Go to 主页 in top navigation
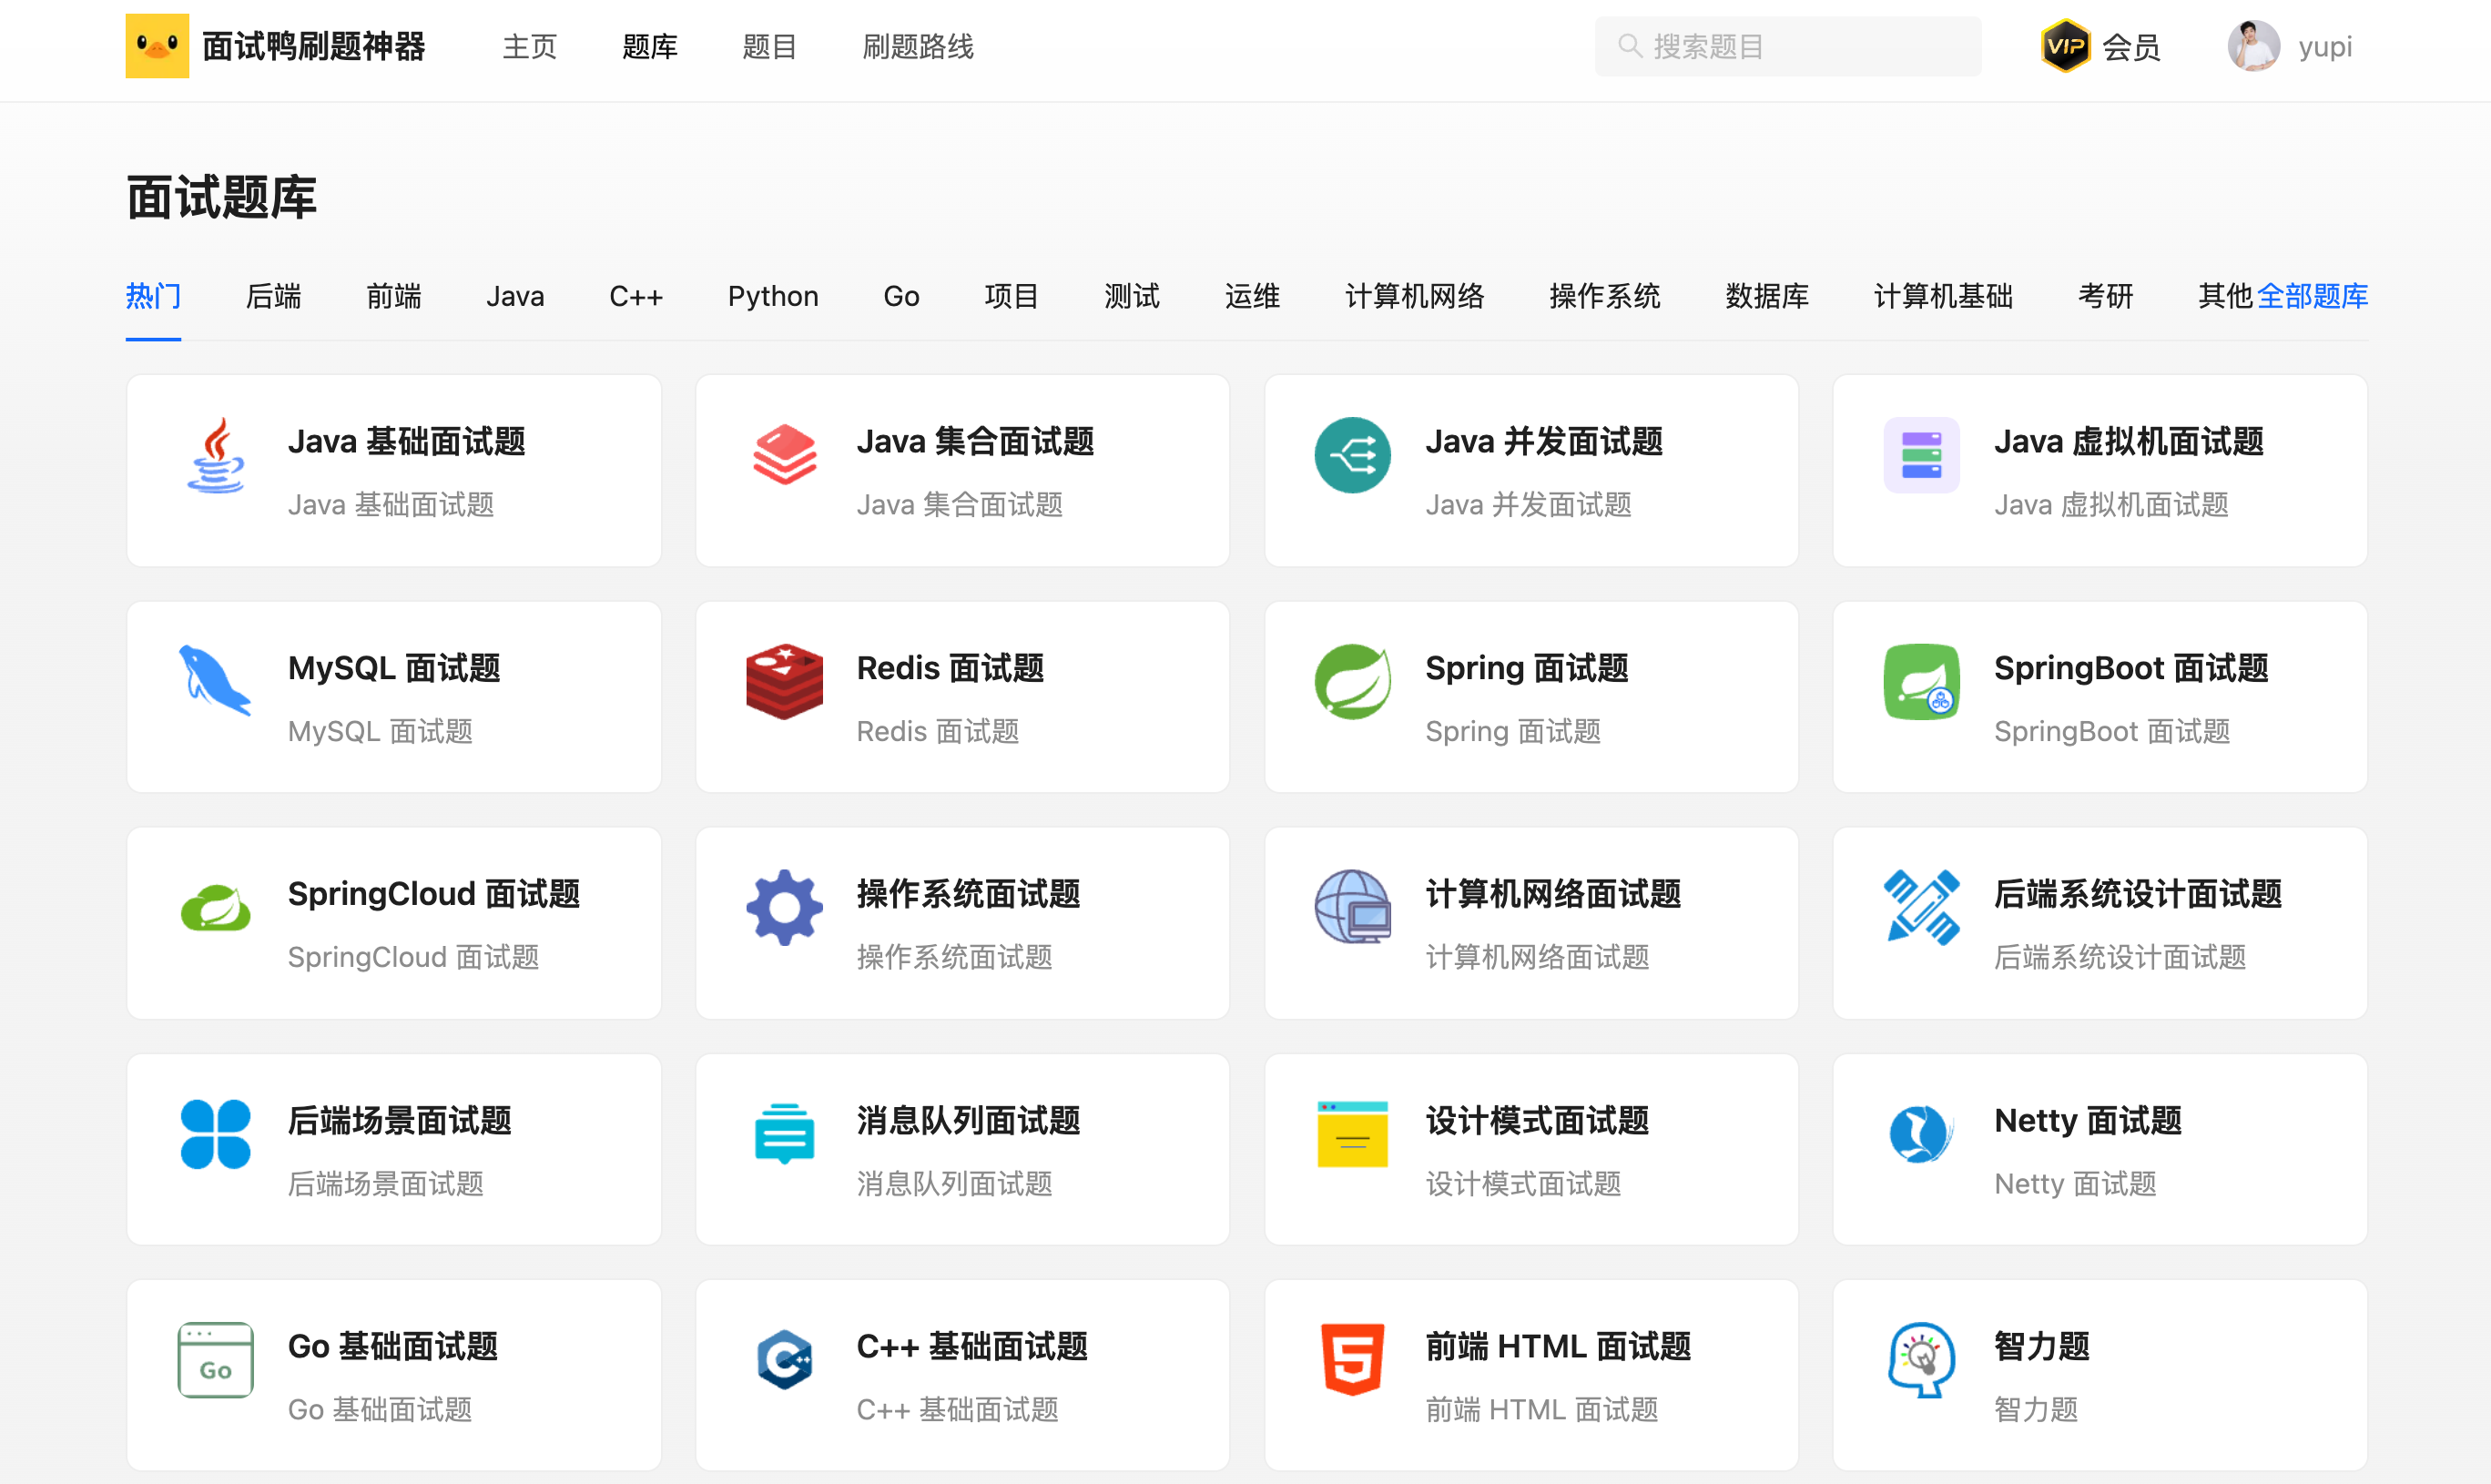The height and width of the screenshot is (1484, 2491). coord(530,46)
